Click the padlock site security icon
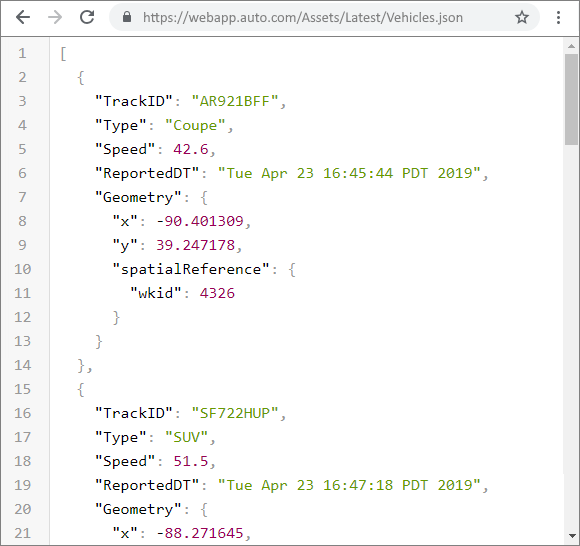The image size is (580, 546). [127, 17]
